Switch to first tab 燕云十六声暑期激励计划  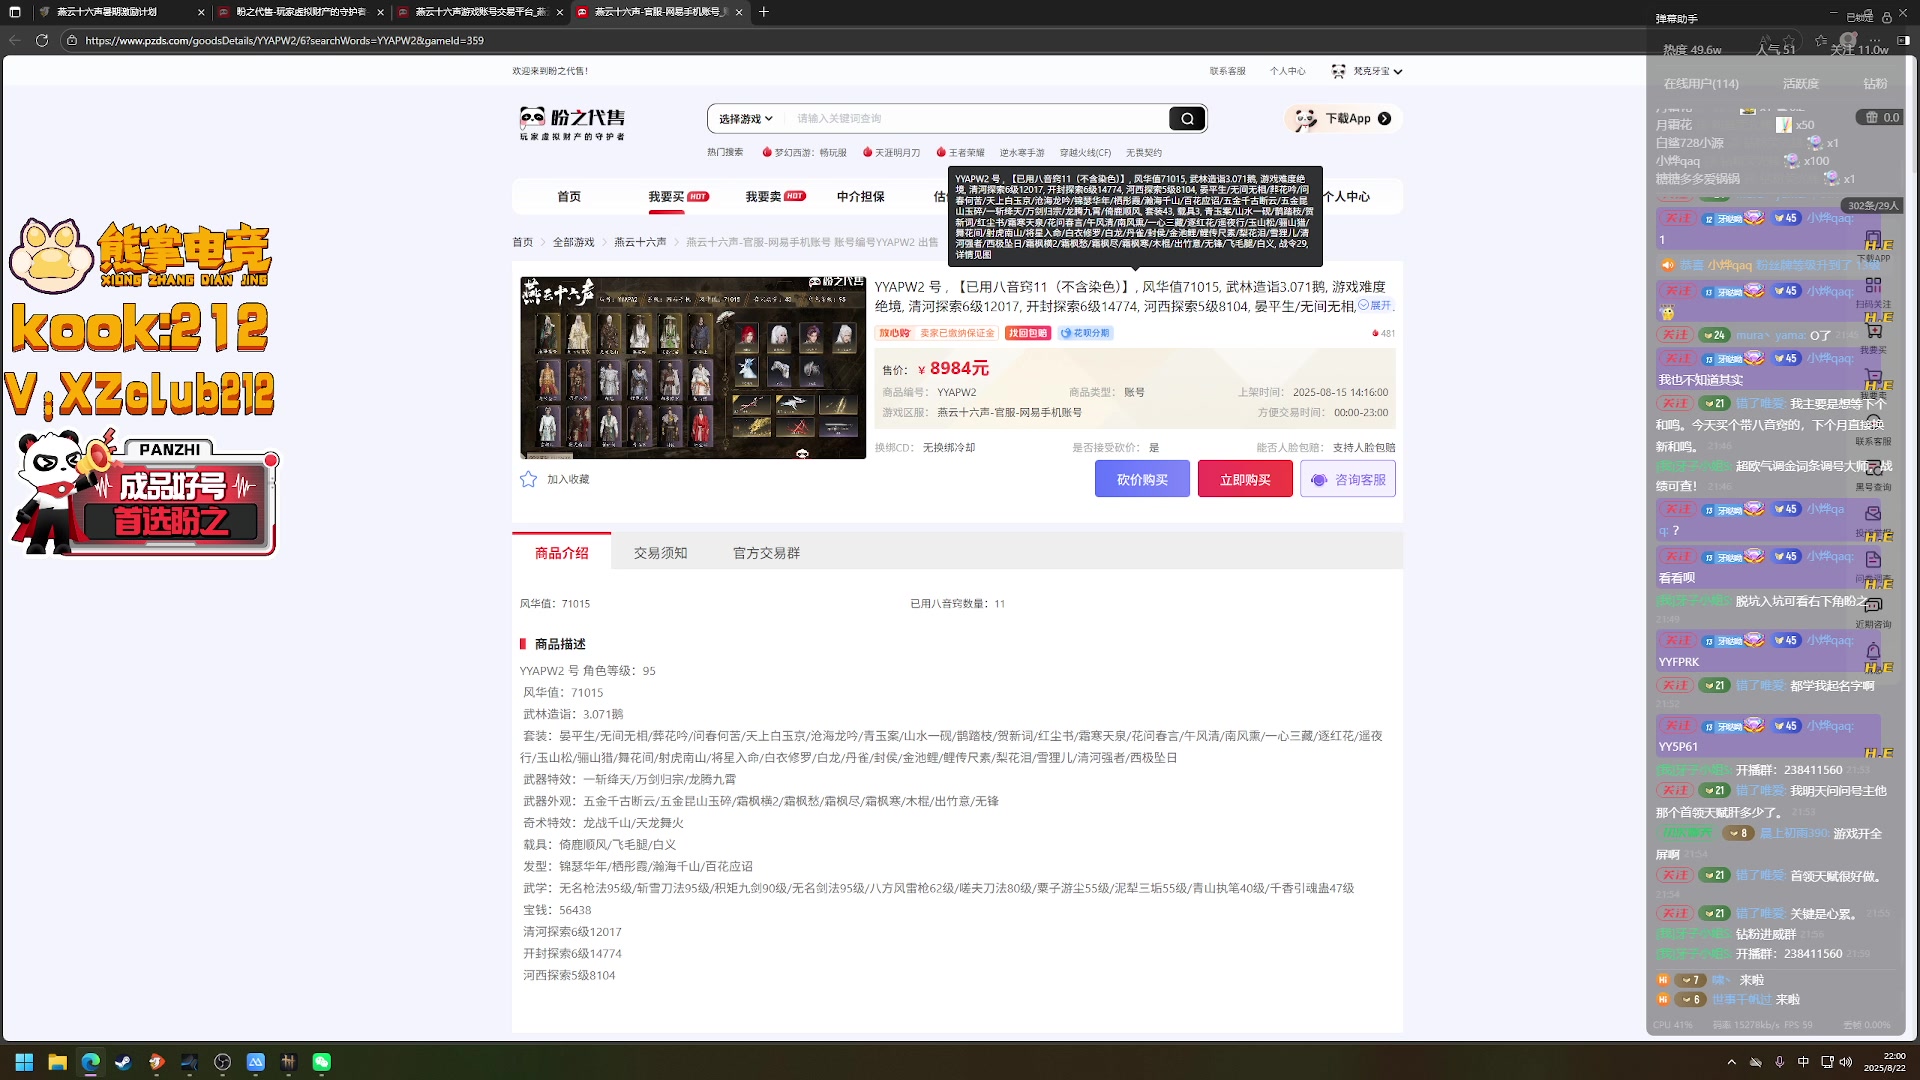(x=120, y=12)
